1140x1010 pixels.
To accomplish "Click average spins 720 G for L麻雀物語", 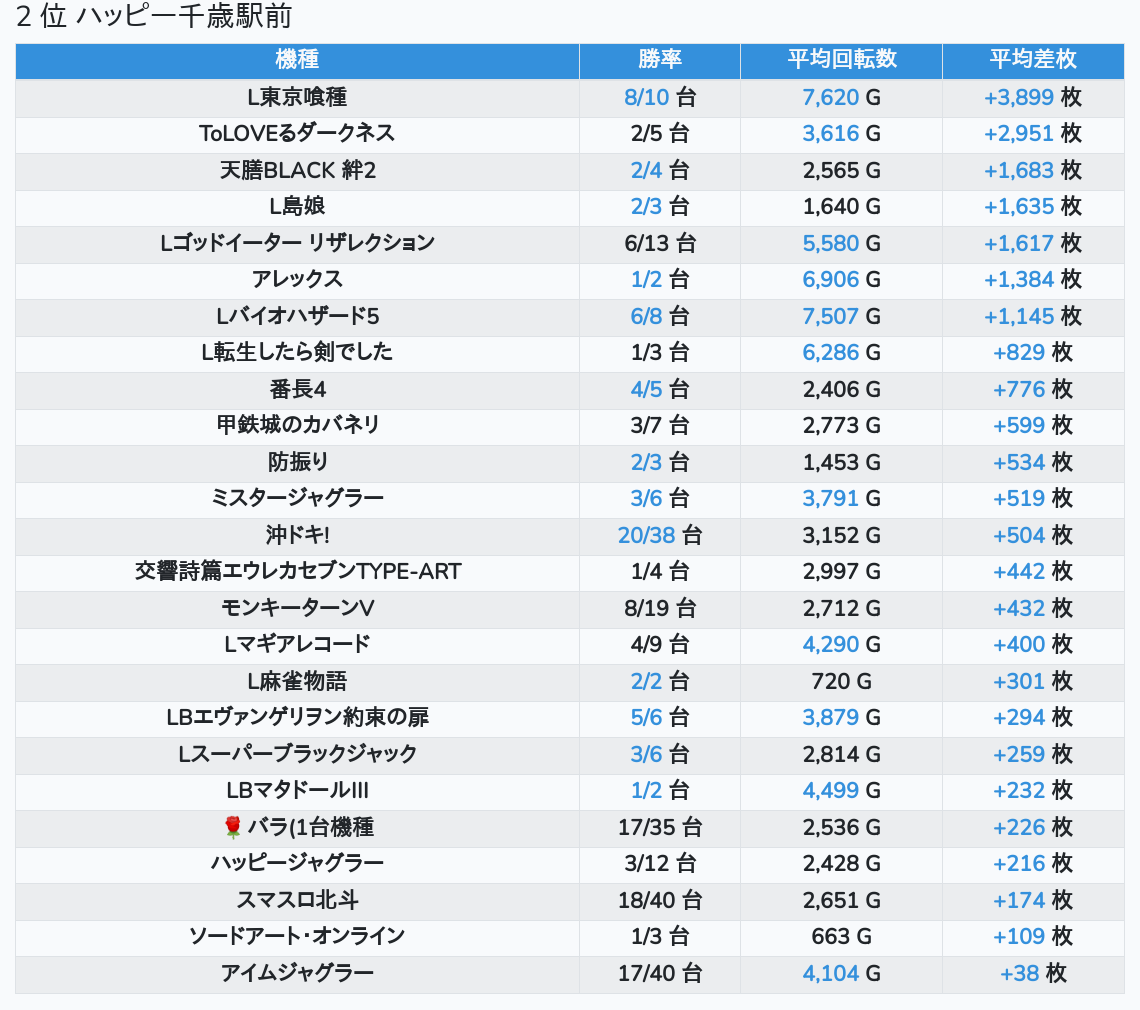I will pos(841,681).
